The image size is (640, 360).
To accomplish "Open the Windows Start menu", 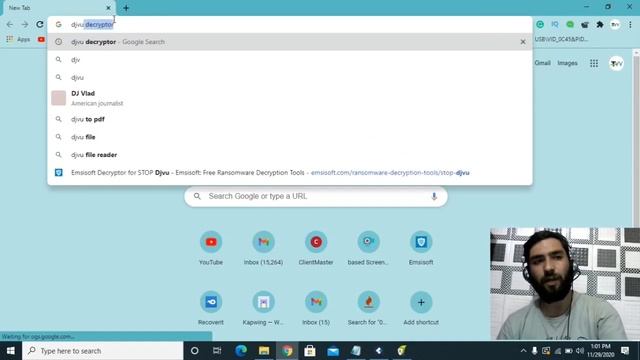I will click(11, 351).
